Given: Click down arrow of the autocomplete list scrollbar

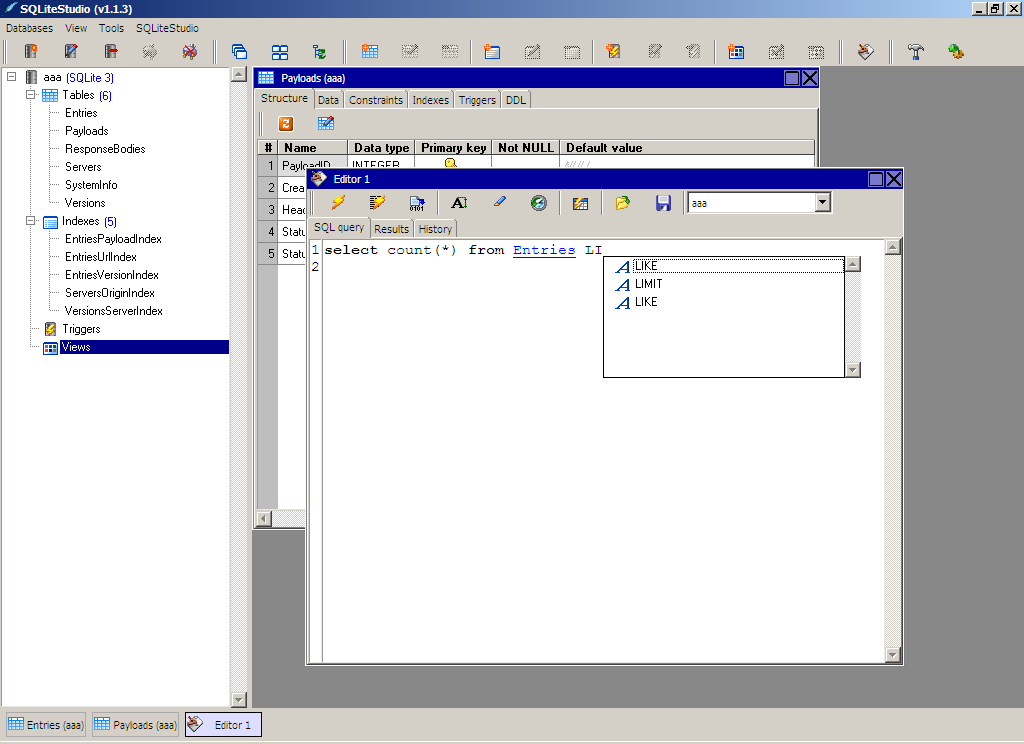Looking at the screenshot, I should (x=853, y=370).
